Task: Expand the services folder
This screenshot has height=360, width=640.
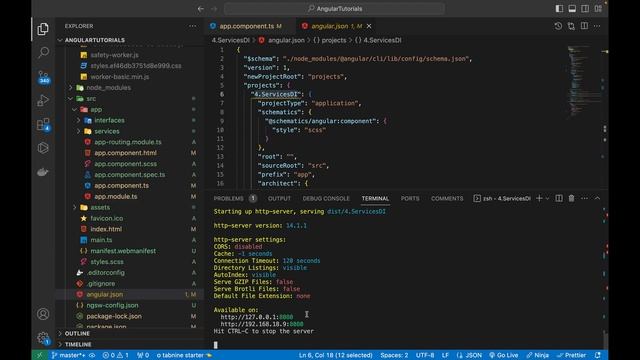Action: click(107, 131)
